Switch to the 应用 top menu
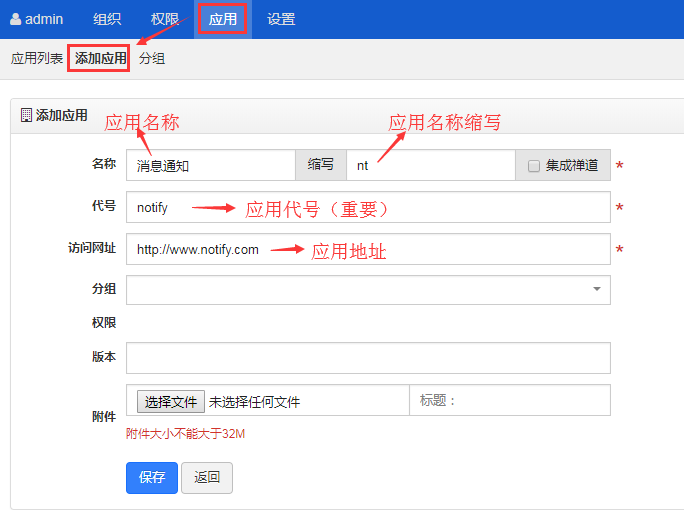The height and width of the screenshot is (510, 684). click(x=222, y=19)
